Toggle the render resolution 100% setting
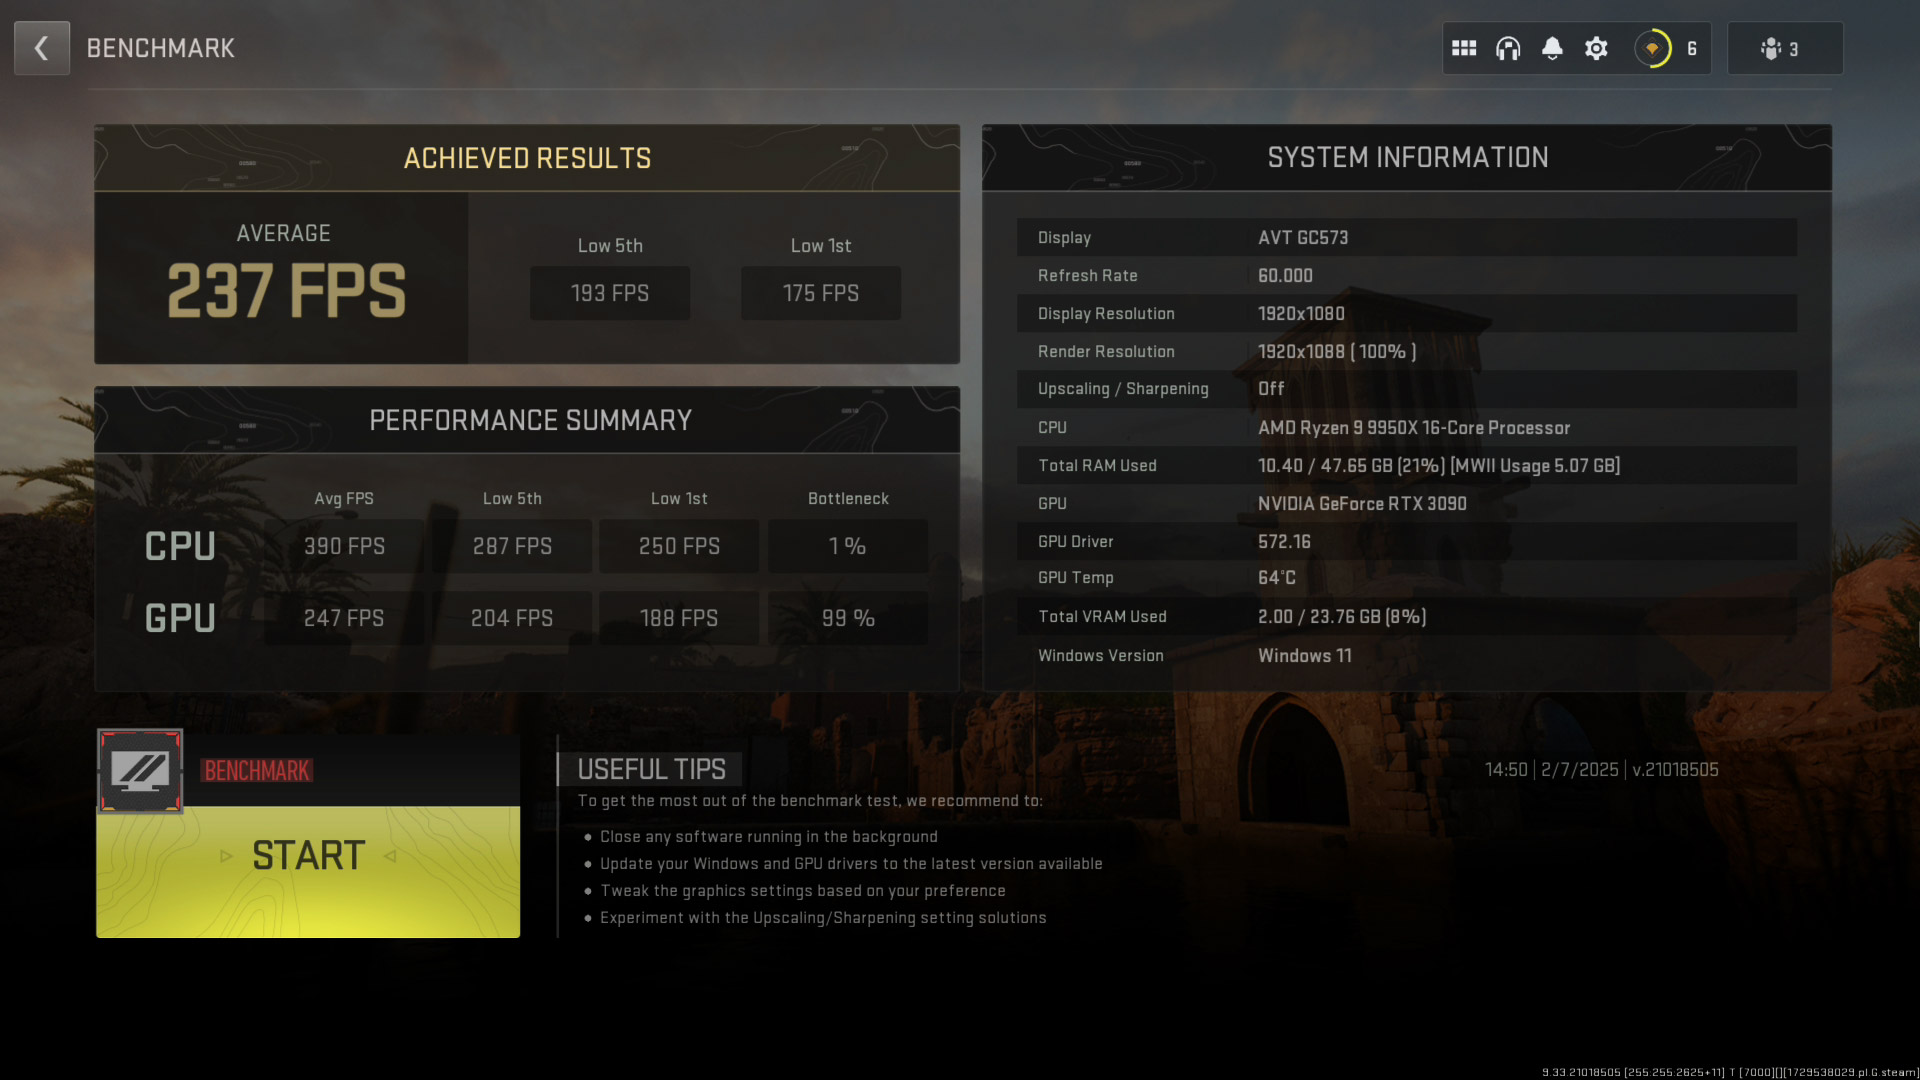The height and width of the screenshot is (1080, 1920). [1336, 351]
